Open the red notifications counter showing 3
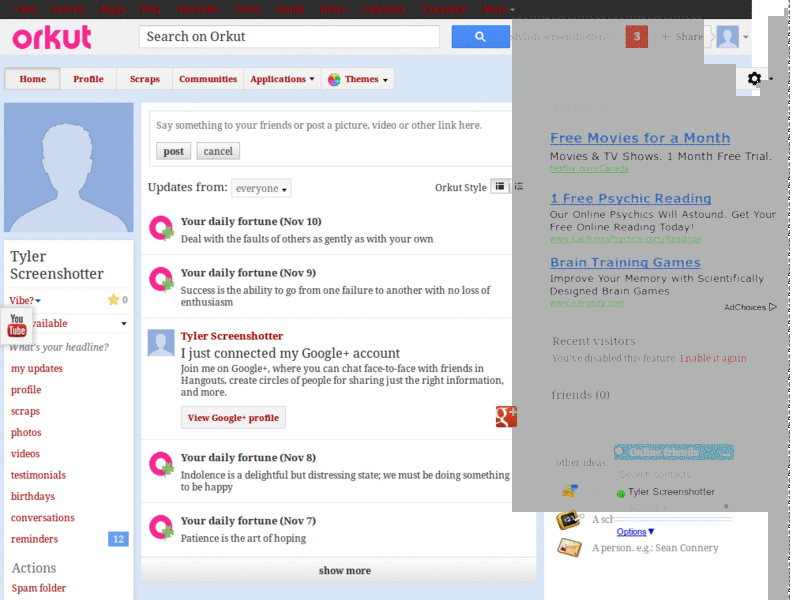800x600 pixels. point(636,37)
